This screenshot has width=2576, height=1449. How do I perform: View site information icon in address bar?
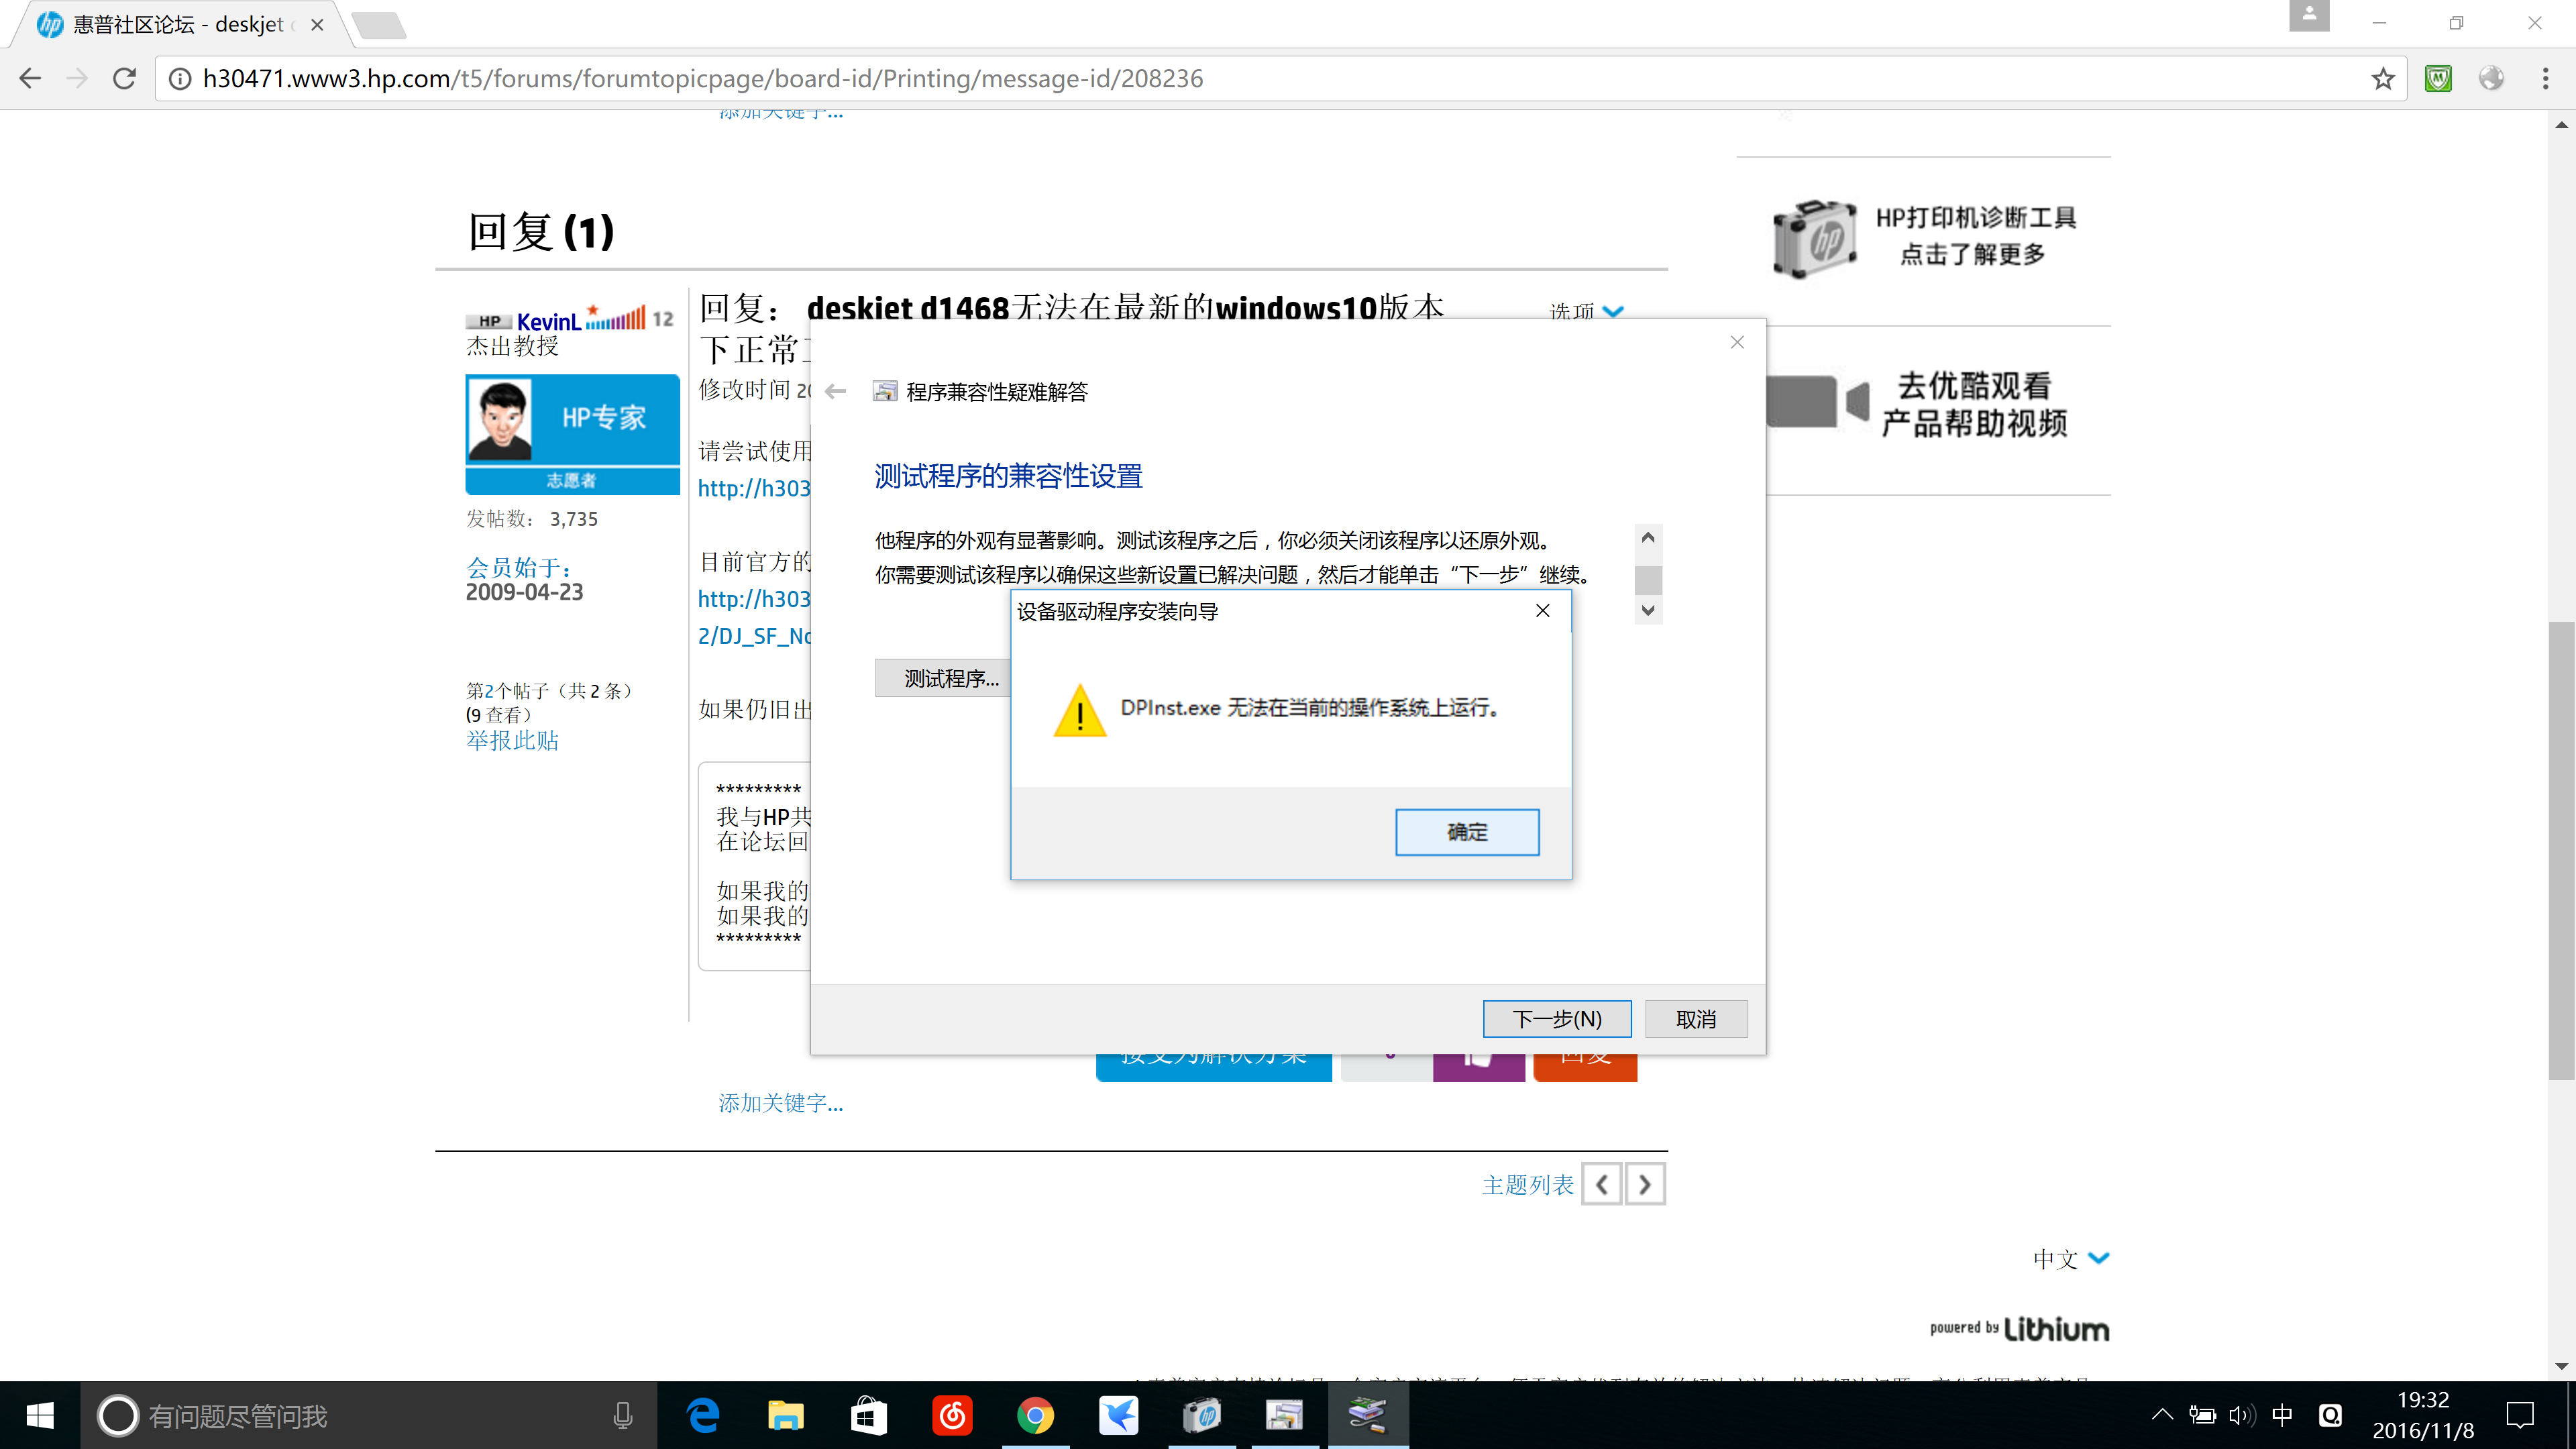[180, 78]
